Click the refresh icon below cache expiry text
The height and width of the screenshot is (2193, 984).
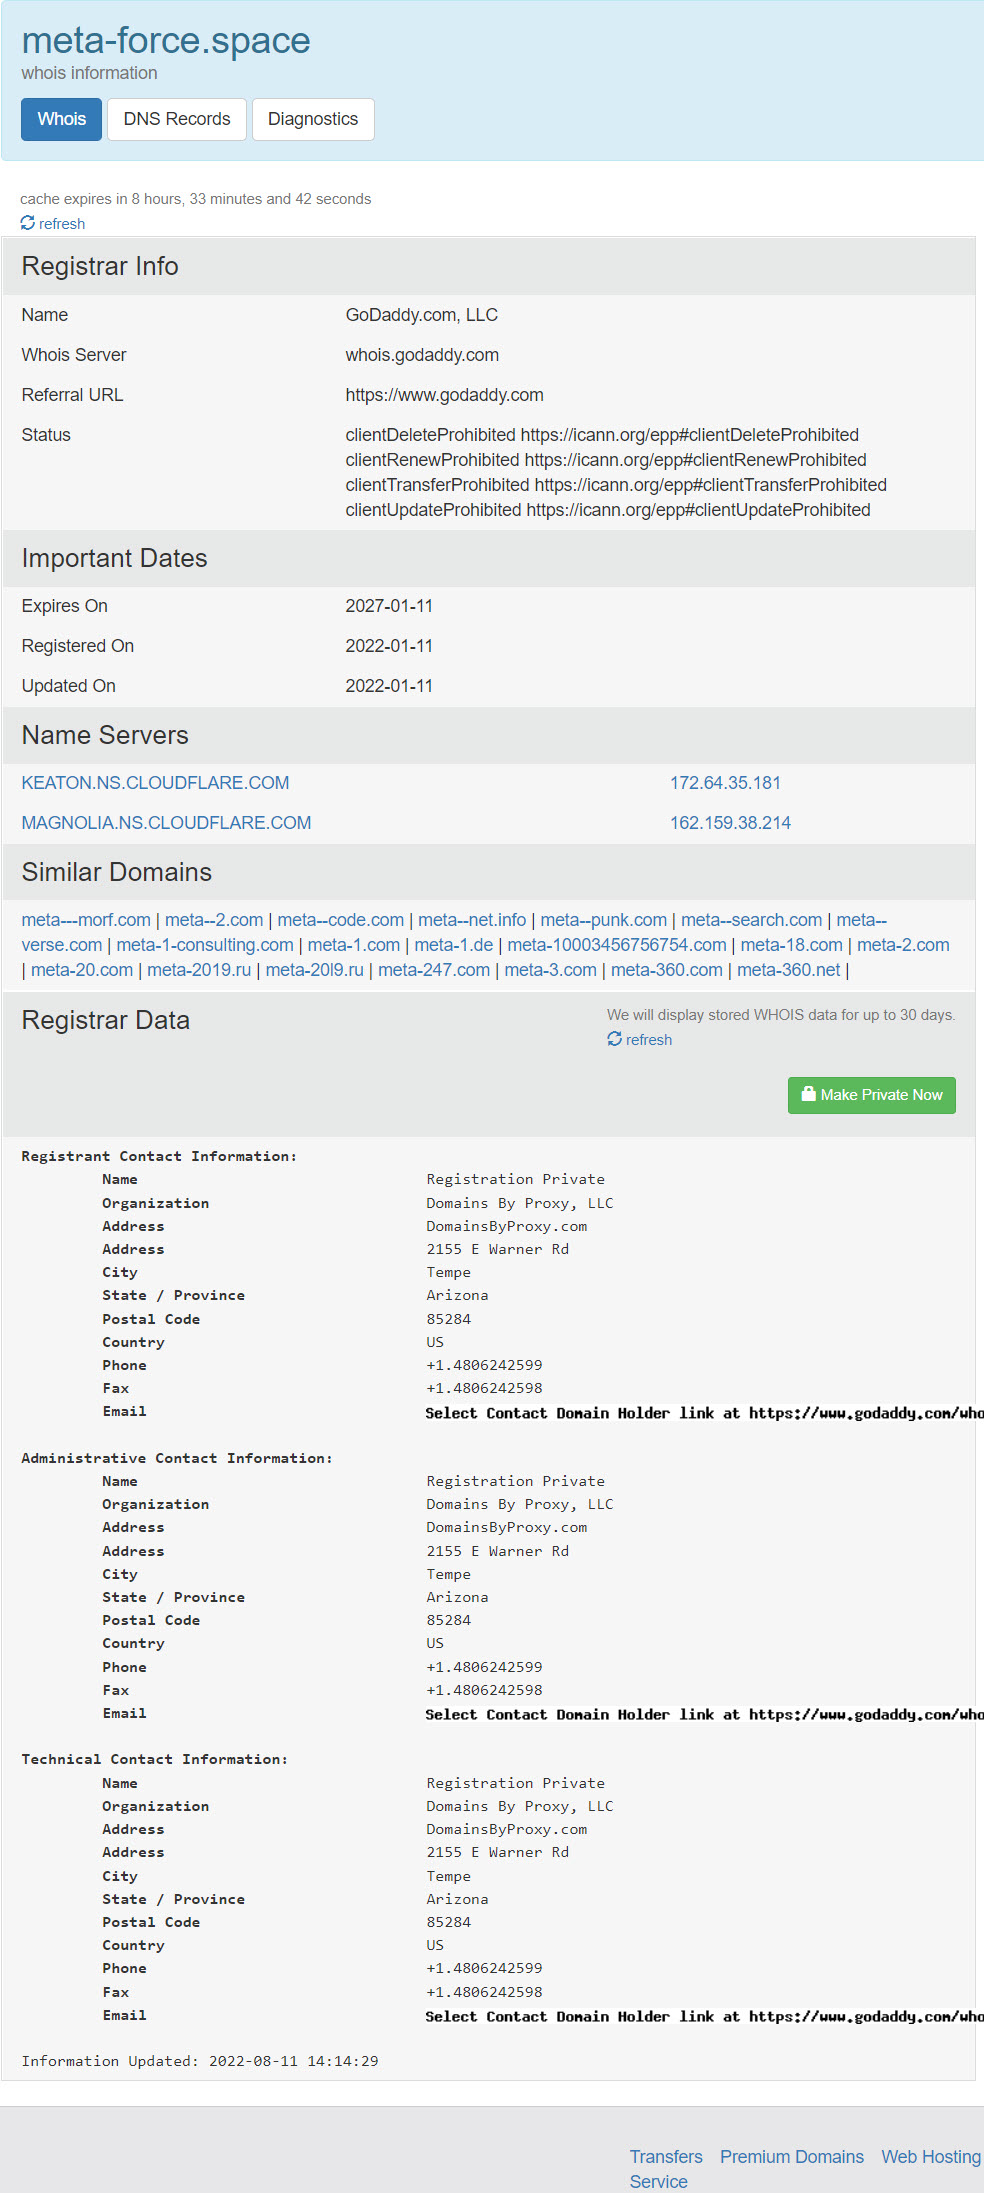28,223
